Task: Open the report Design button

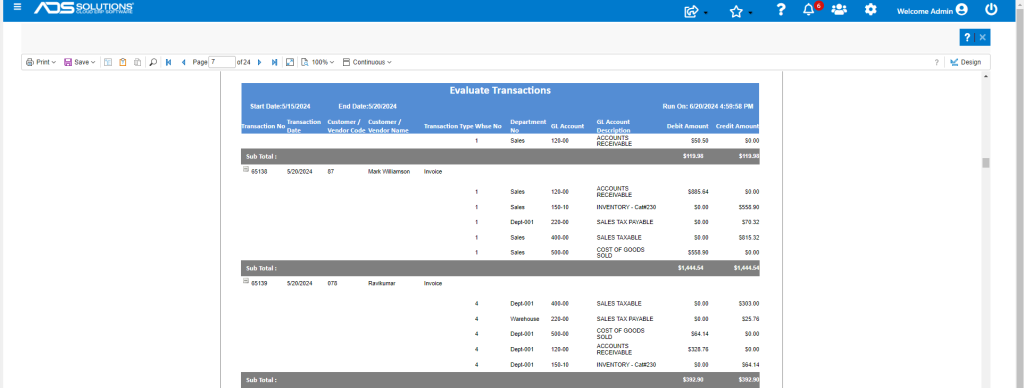Action: [966, 62]
